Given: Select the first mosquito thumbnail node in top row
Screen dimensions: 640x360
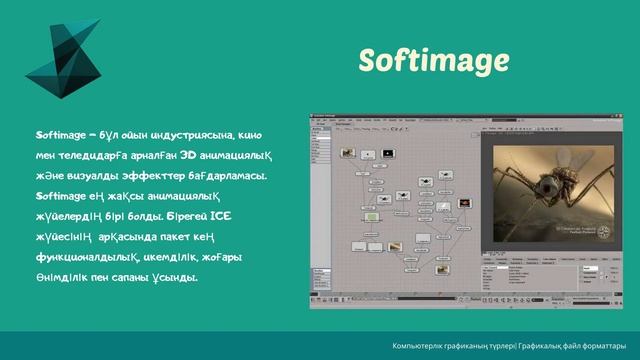Looking at the screenshot, I should pyautogui.click(x=348, y=153).
